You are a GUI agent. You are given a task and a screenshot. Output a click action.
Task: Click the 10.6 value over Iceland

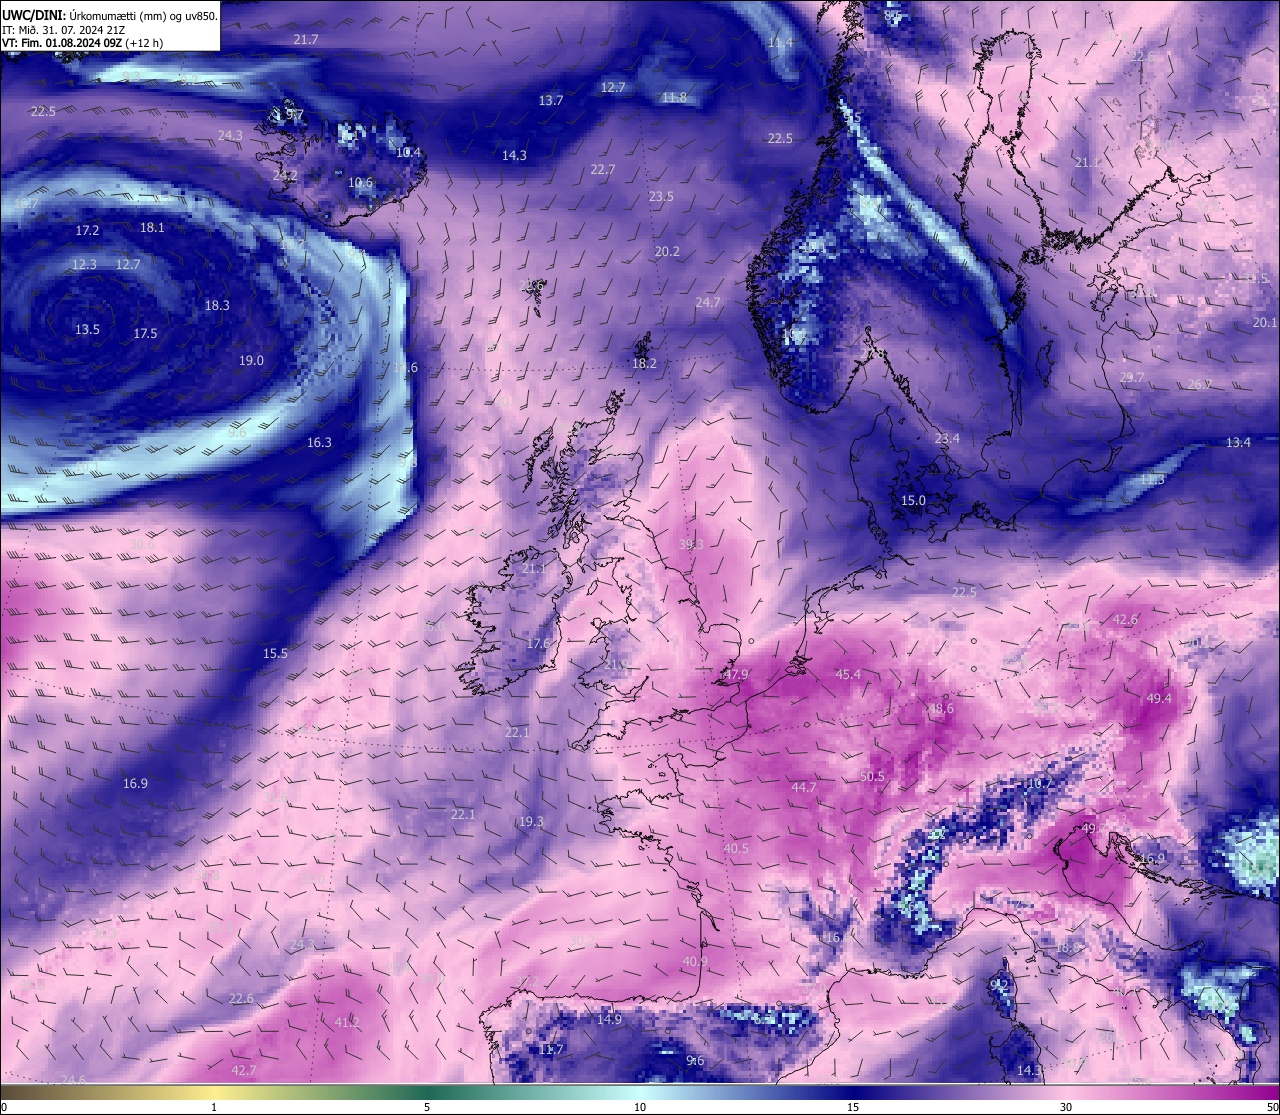pyautogui.click(x=360, y=183)
